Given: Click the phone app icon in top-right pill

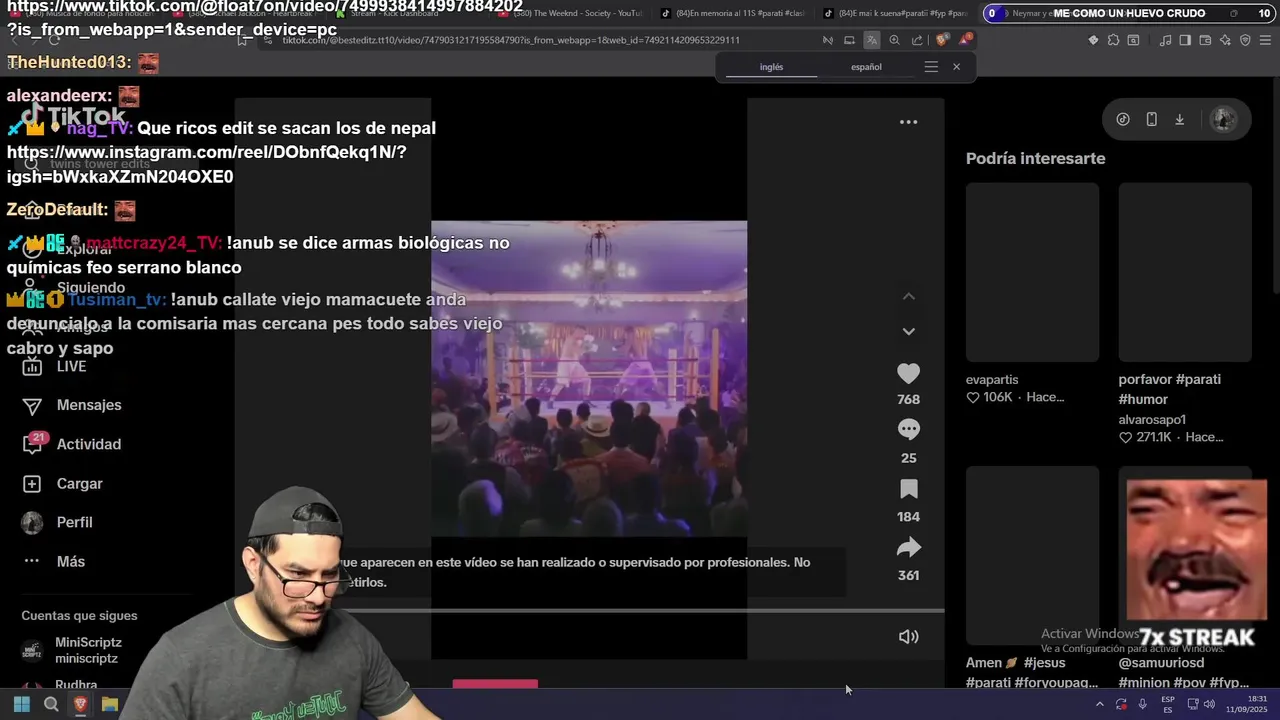Looking at the screenshot, I should [x=1151, y=119].
